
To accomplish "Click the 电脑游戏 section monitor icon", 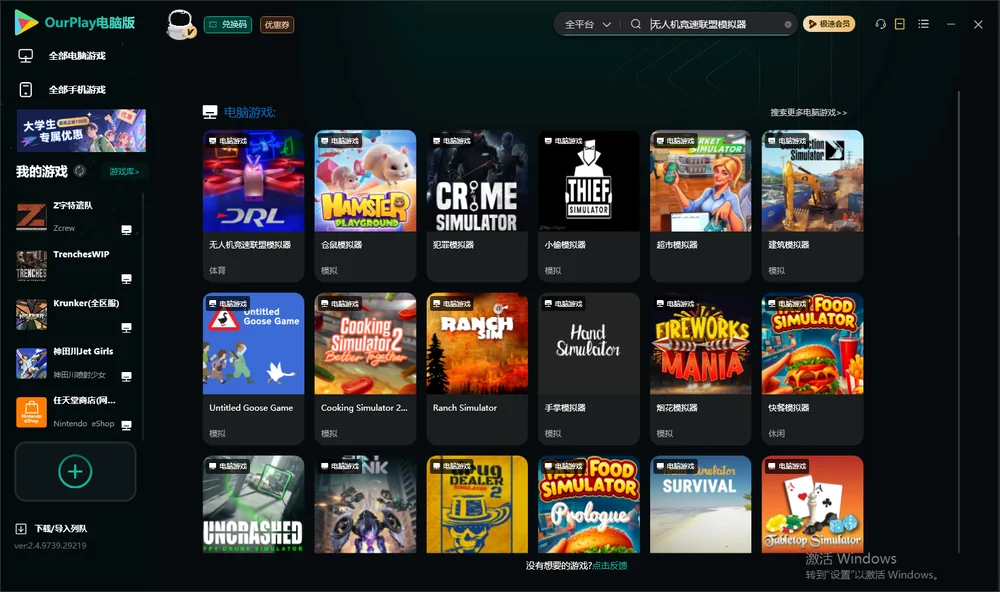I will (210, 112).
